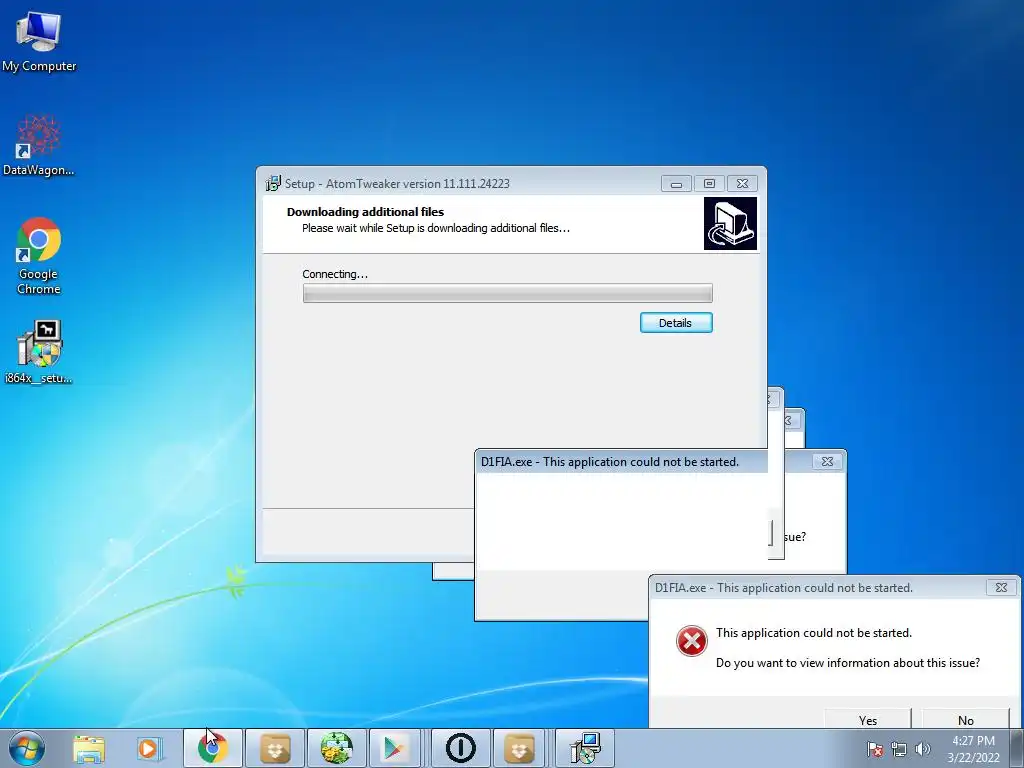Click the Setup - AtomTweaker title bar text
The width and height of the screenshot is (1024, 768).
[x=397, y=184]
